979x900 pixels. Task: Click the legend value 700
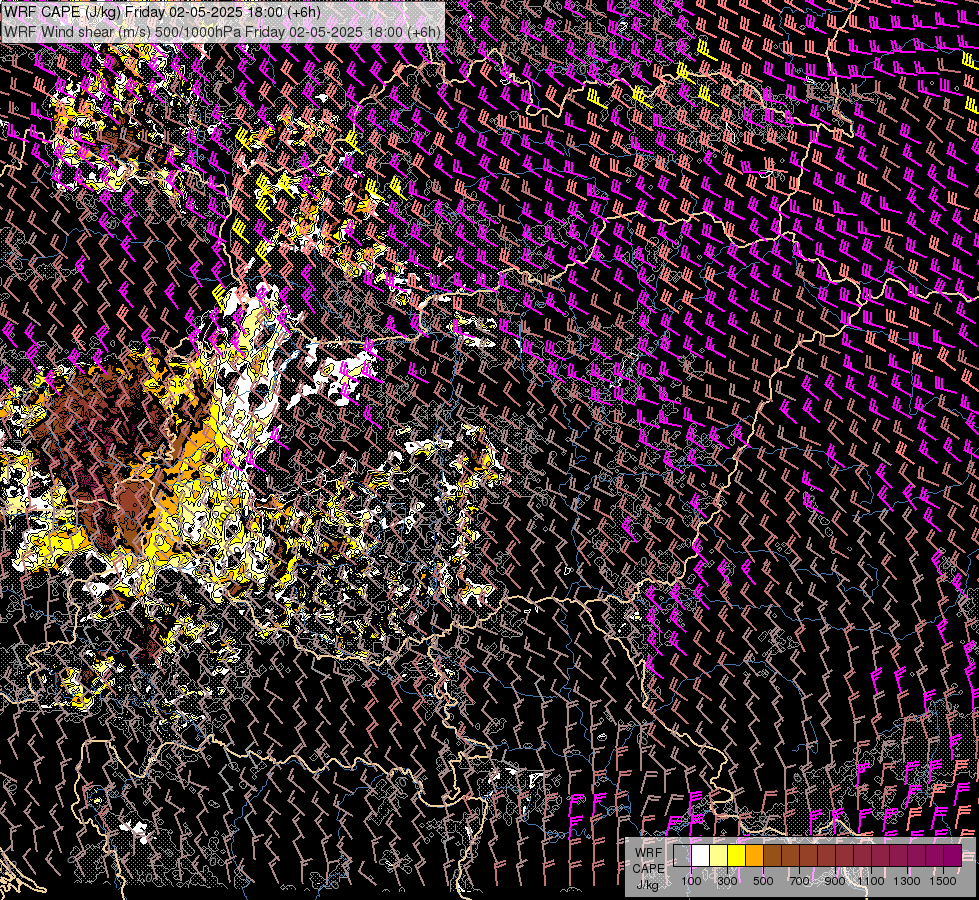799,881
